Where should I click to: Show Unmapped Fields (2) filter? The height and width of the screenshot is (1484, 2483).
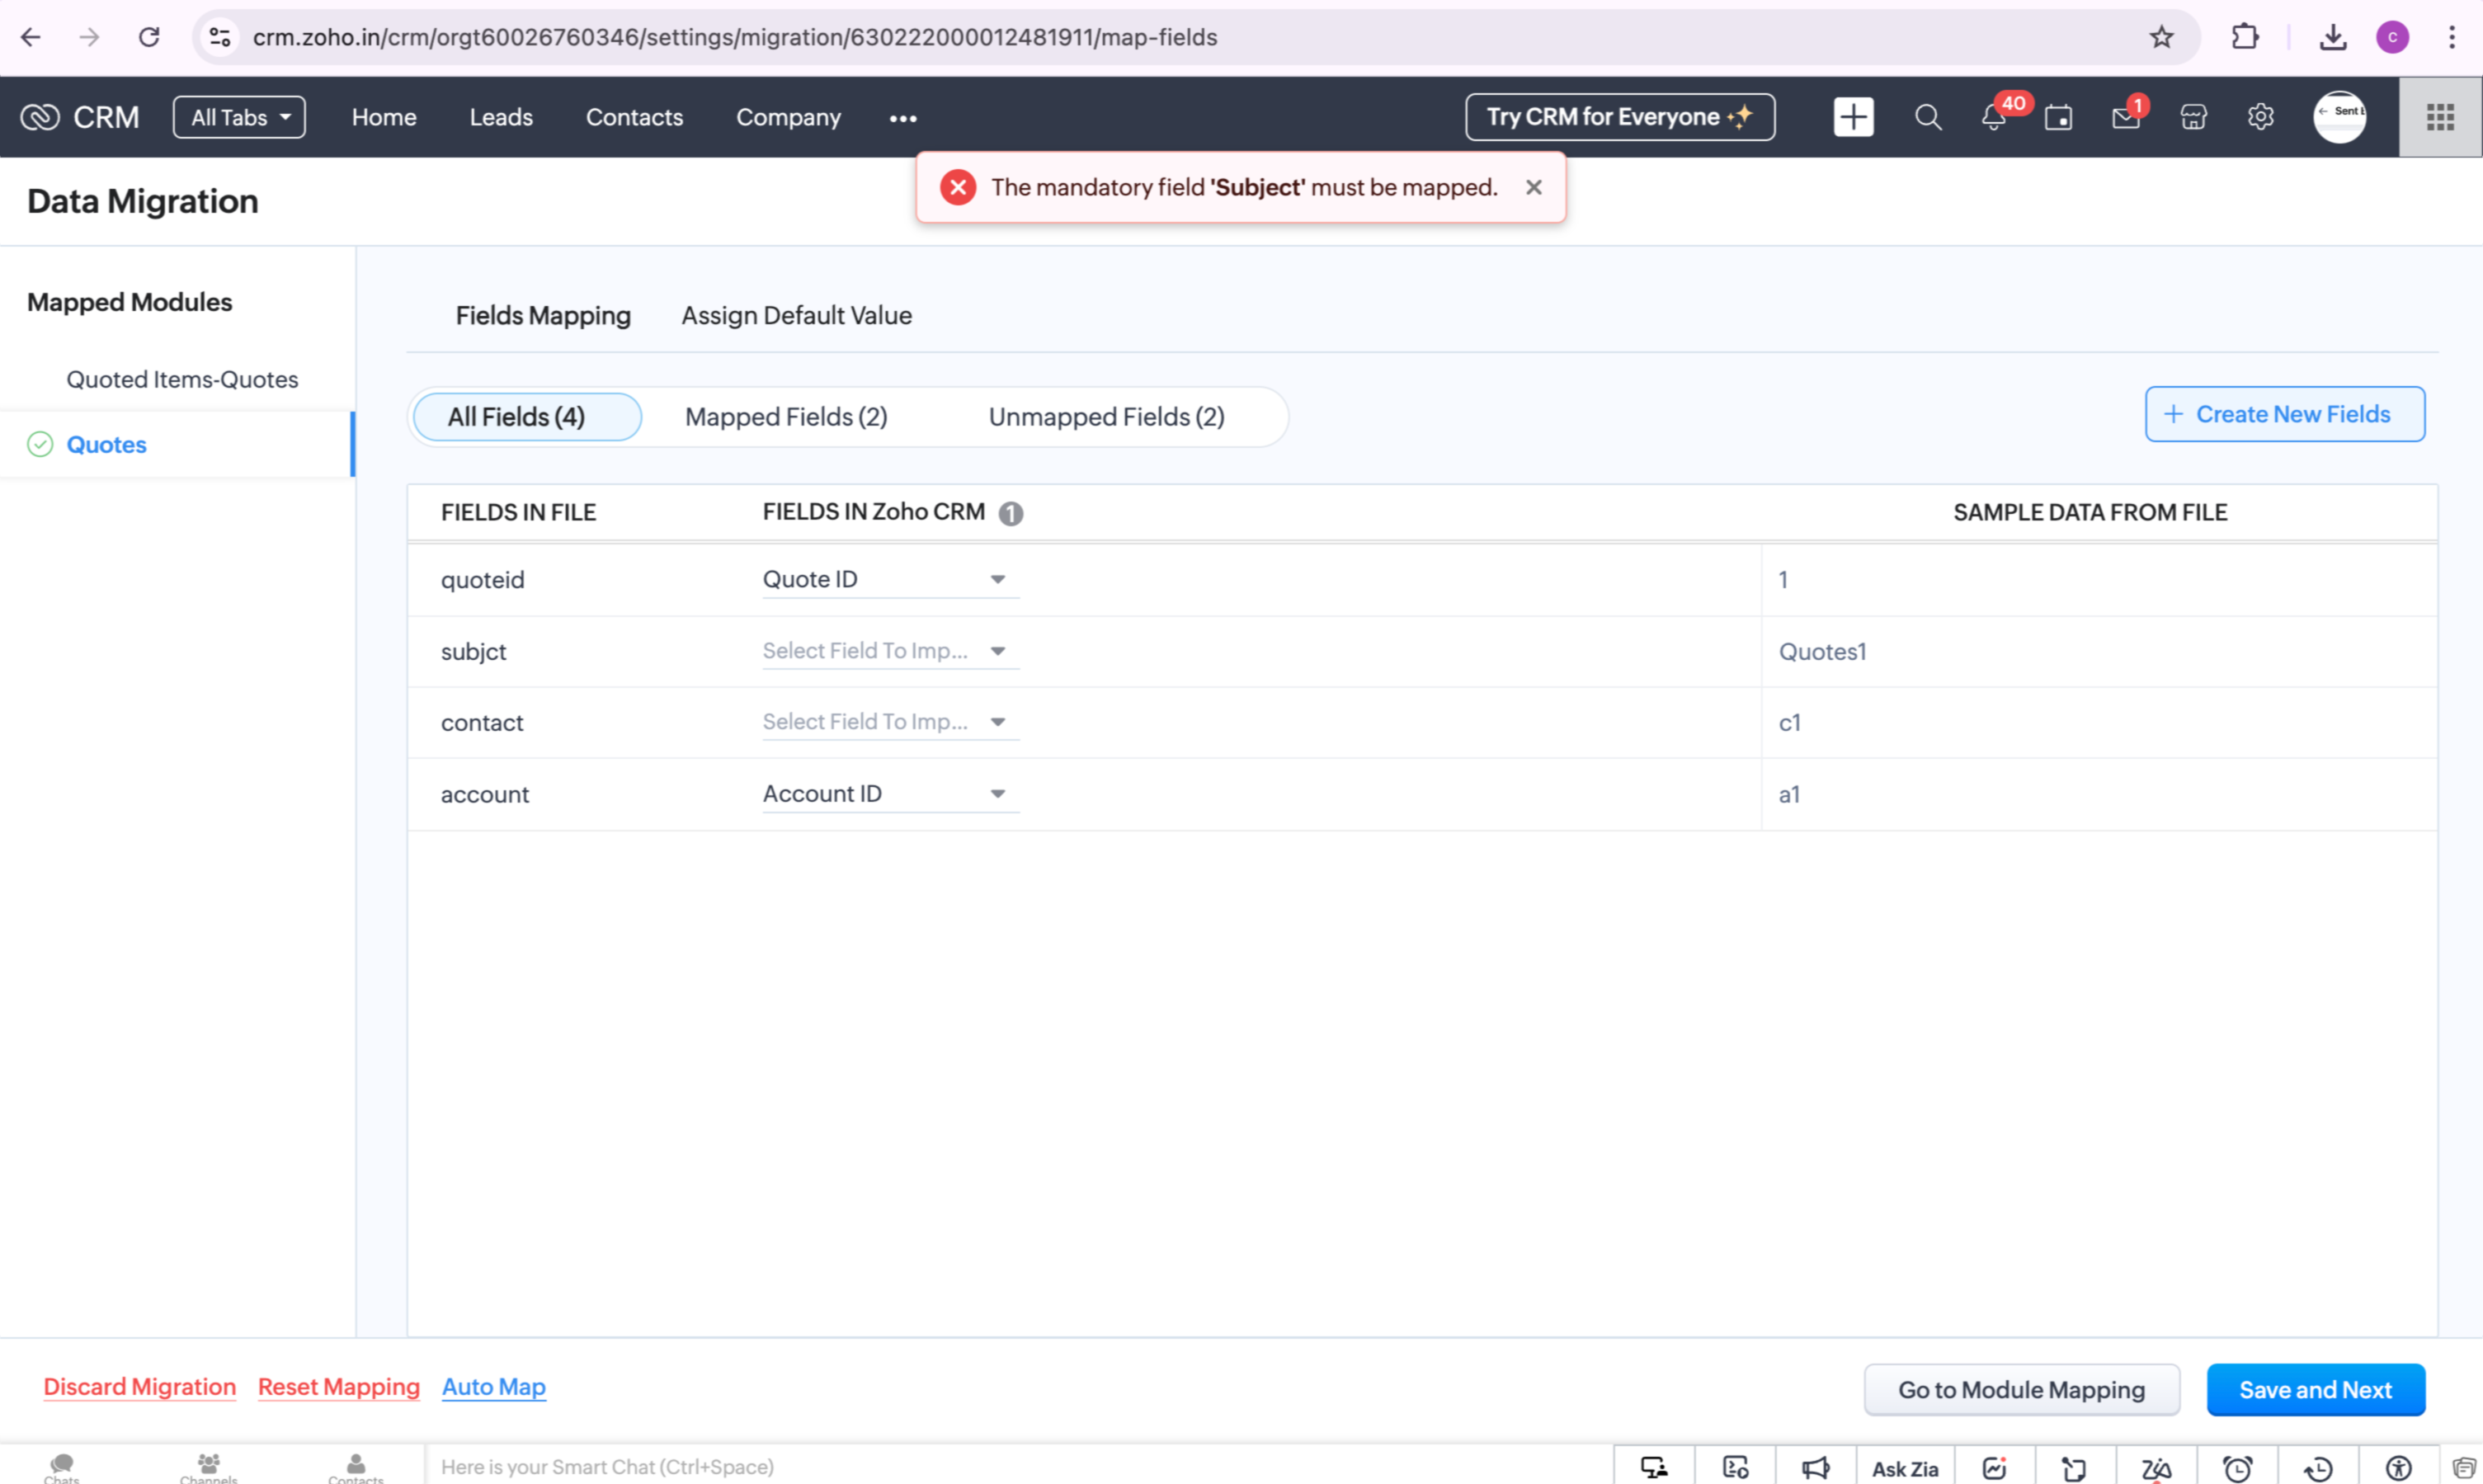point(1106,417)
